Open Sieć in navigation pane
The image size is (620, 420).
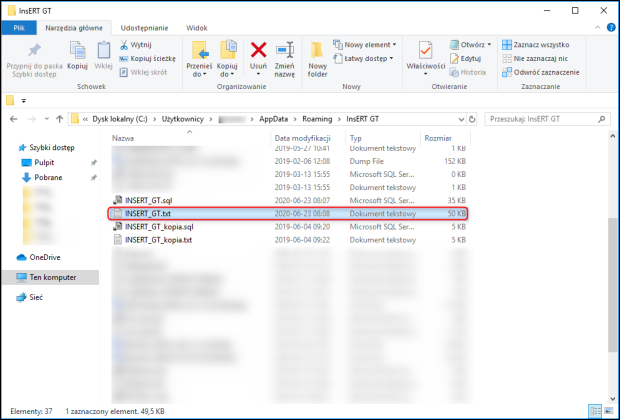coord(30,297)
